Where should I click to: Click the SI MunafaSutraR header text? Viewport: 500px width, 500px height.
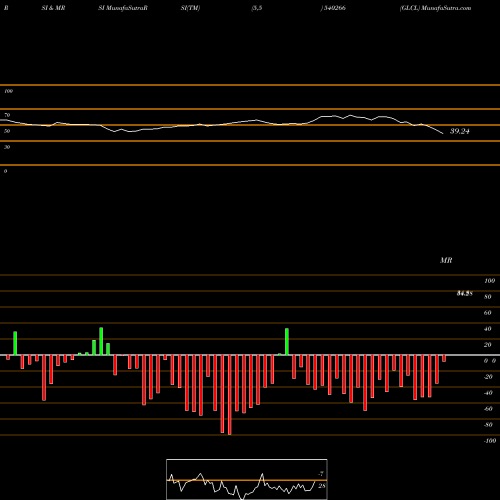(x=123, y=8)
